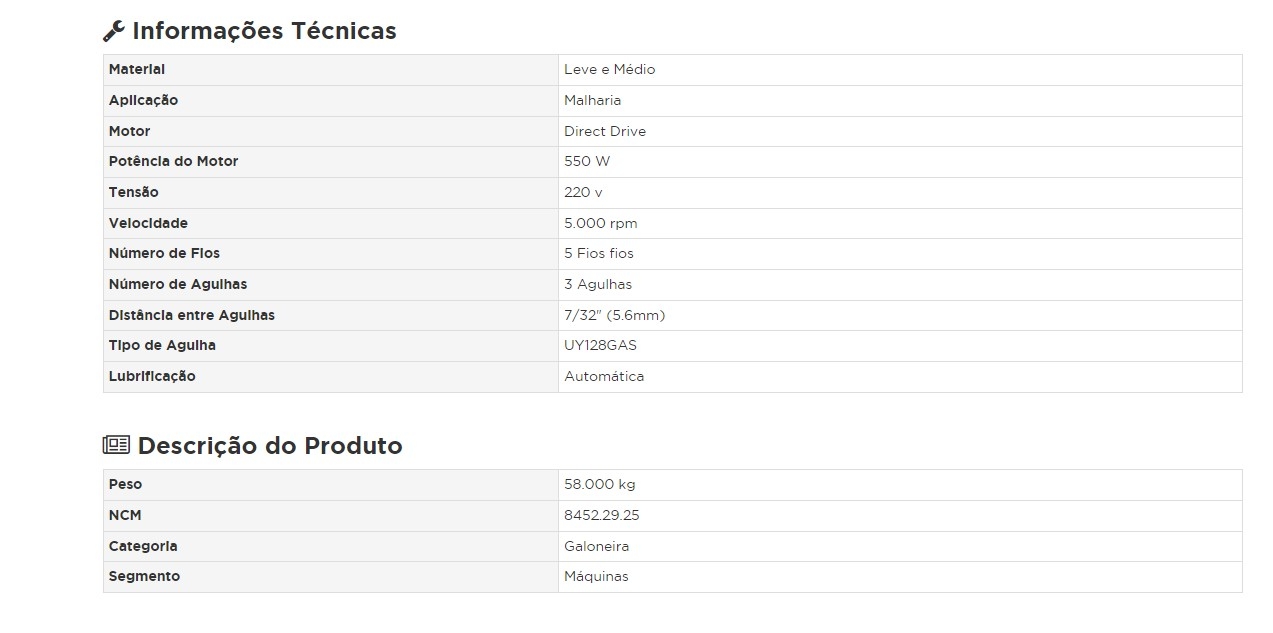Click the wrench icon beside Informações Técnicas

[x=114, y=31]
